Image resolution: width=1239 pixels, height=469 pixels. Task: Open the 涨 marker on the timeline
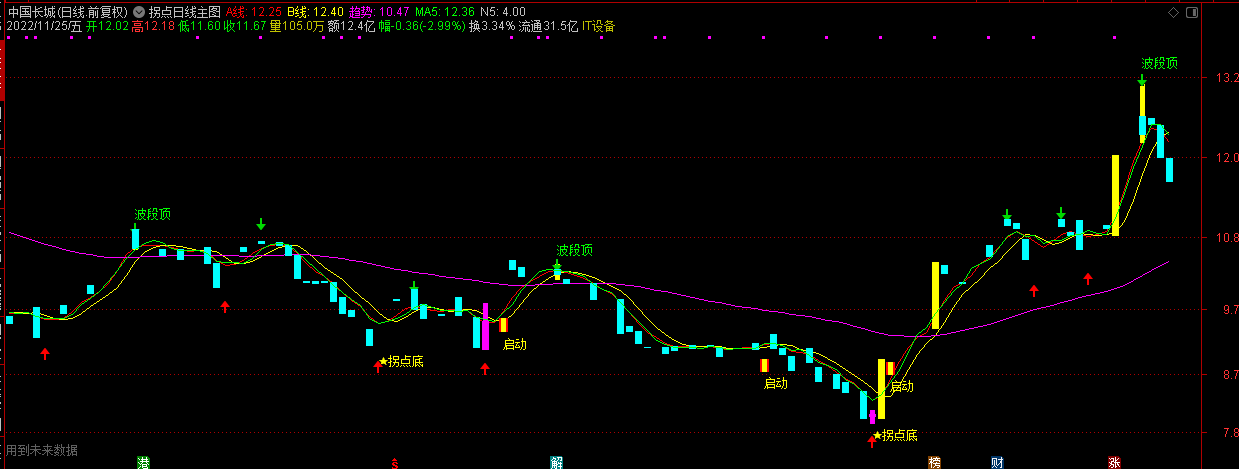click(x=1113, y=462)
